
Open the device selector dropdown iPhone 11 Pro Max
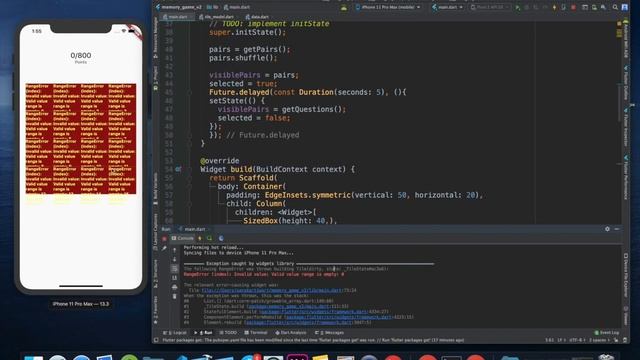tap(388, 7)
